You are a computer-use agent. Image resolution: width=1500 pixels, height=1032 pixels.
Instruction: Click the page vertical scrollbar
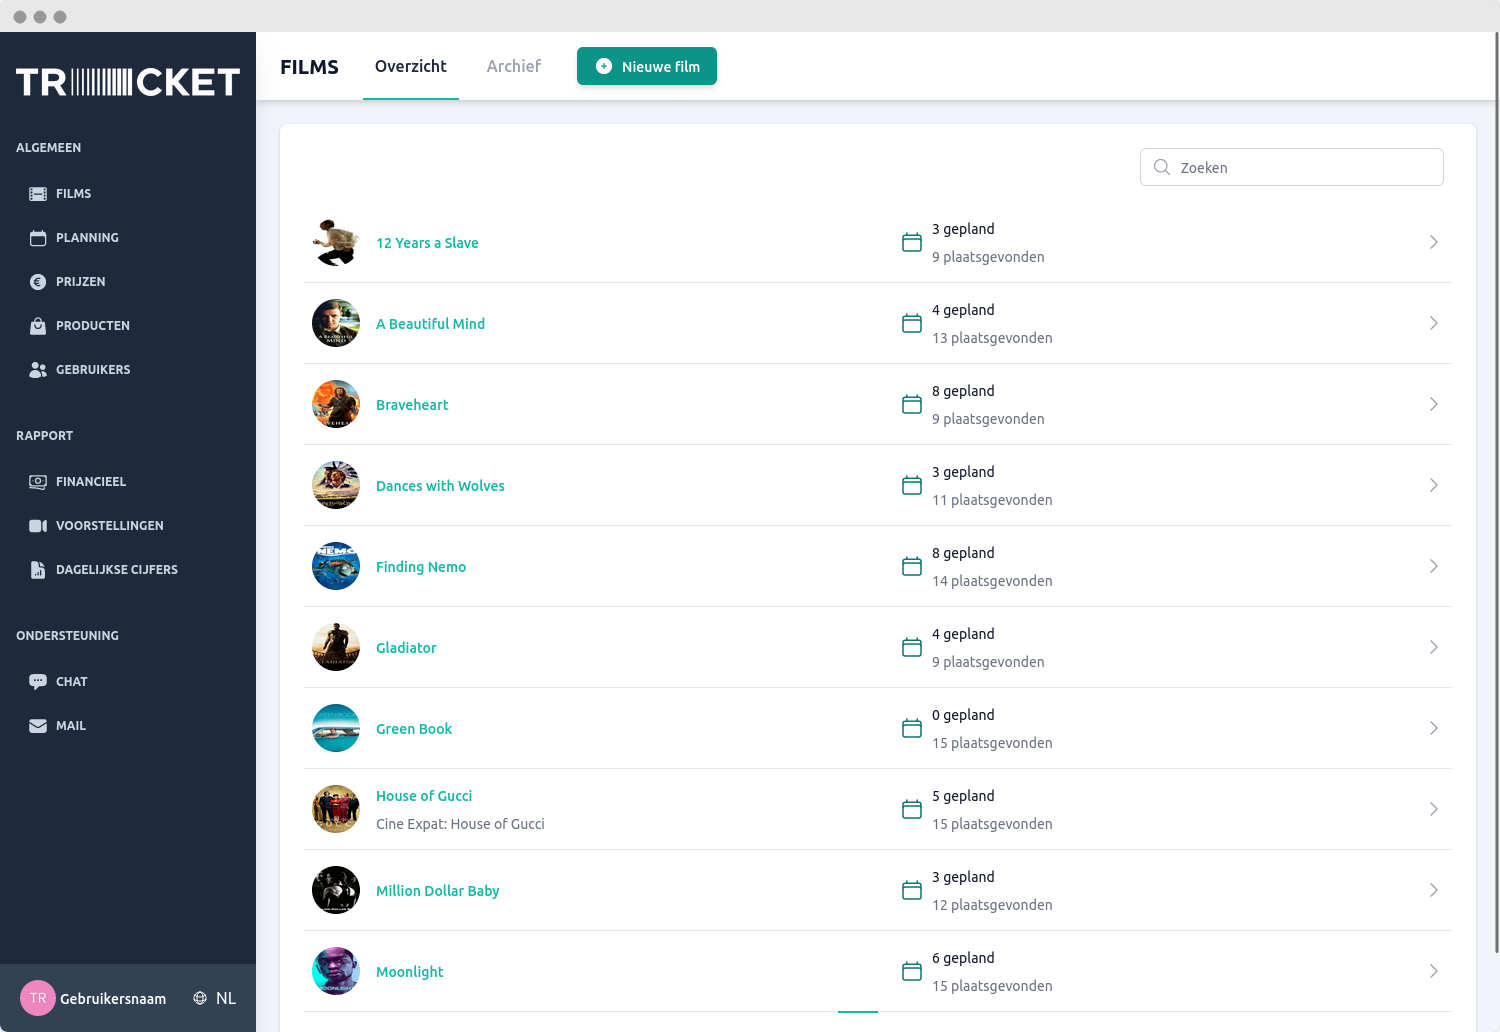coord(1496,490)
